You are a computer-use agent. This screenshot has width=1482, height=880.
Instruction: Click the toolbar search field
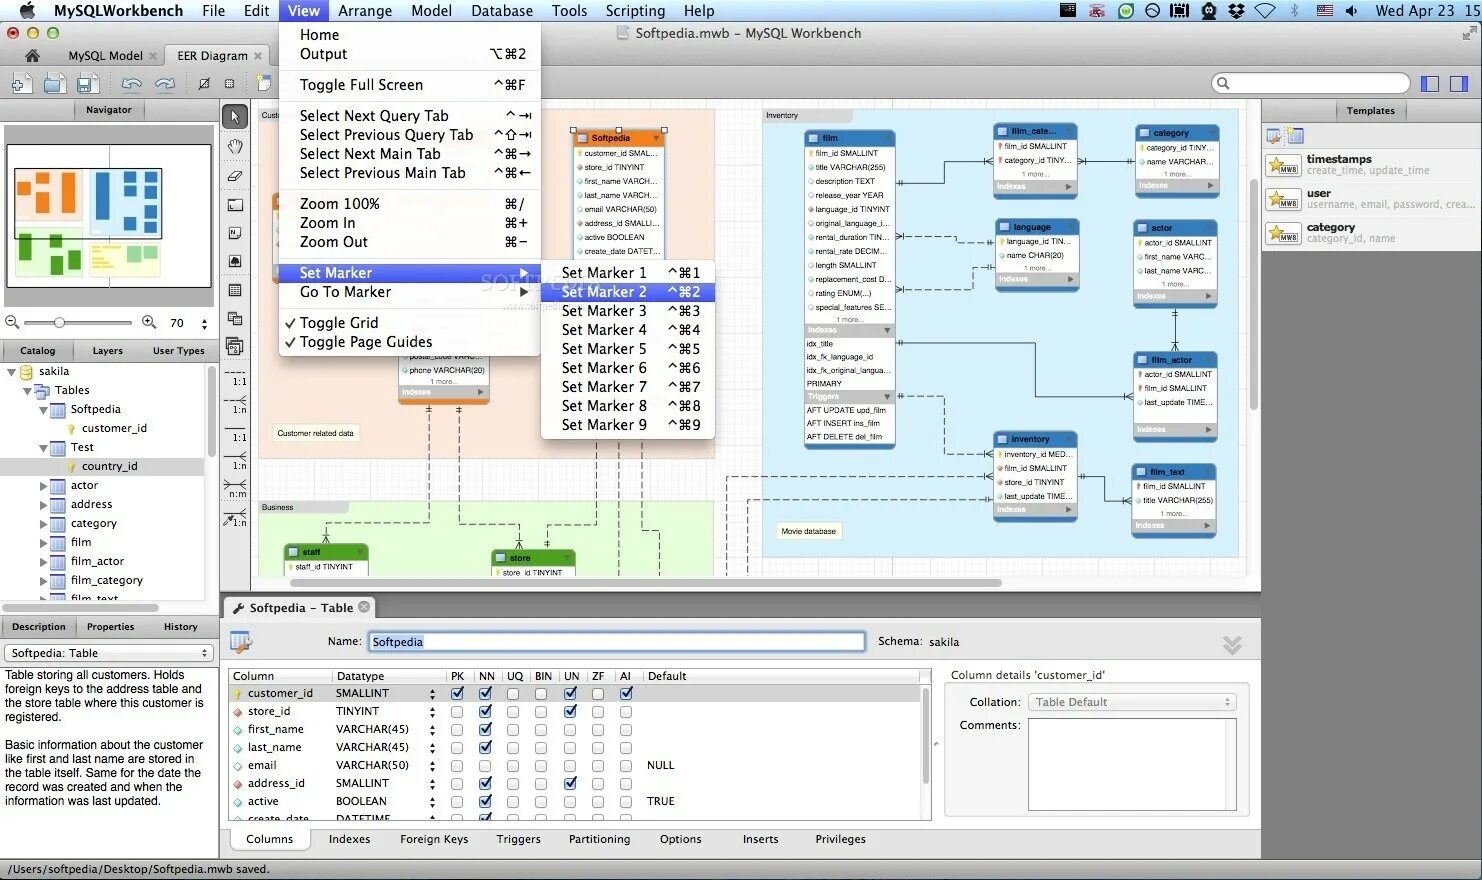(x=1311, y=84)
